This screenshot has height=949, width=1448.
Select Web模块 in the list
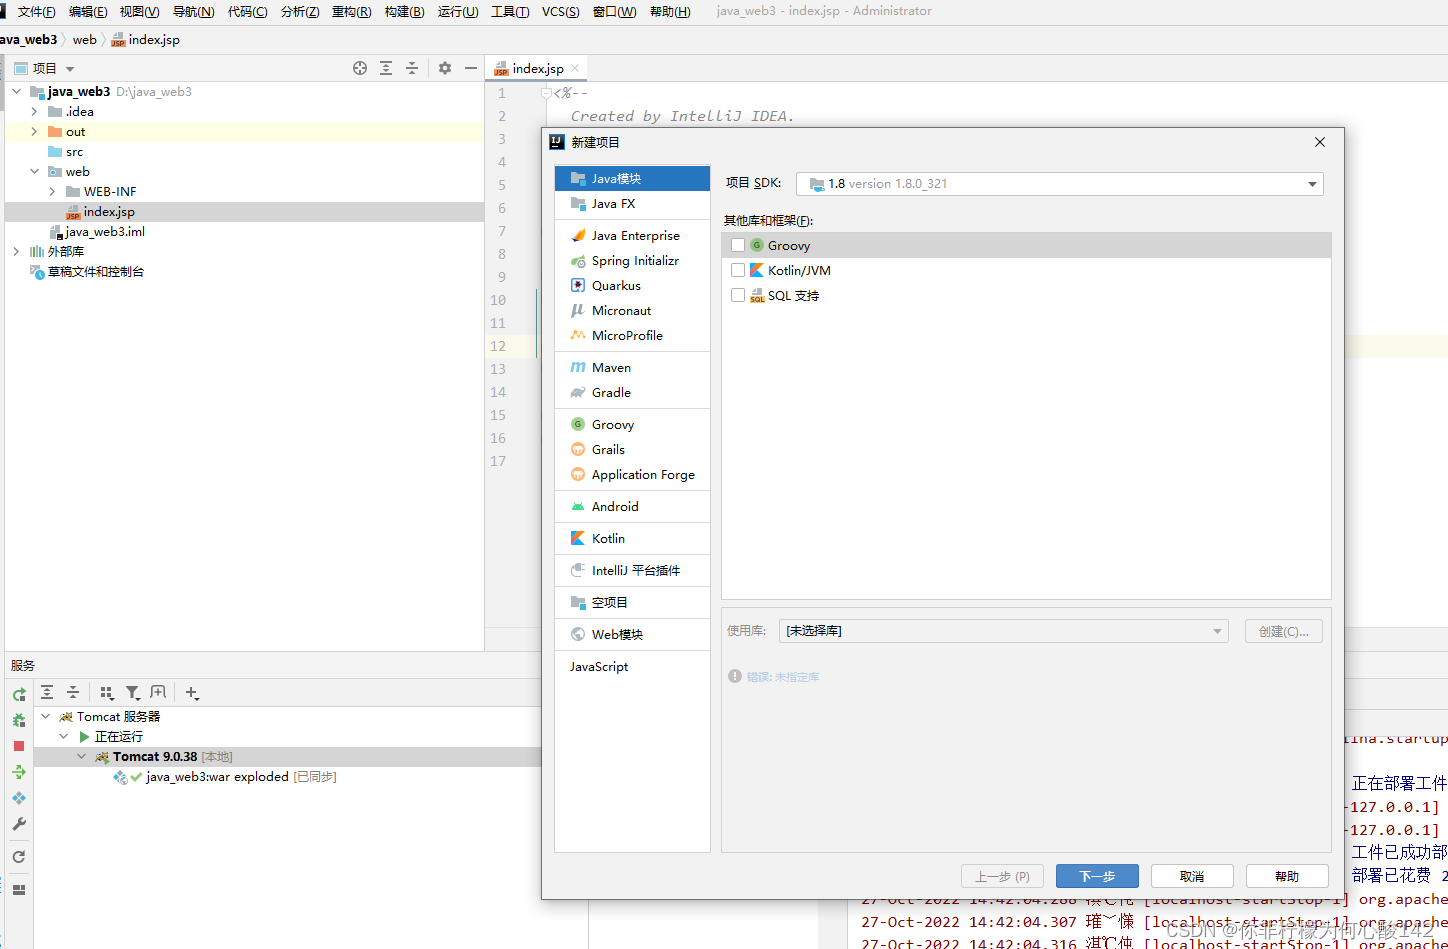[632, 635]
